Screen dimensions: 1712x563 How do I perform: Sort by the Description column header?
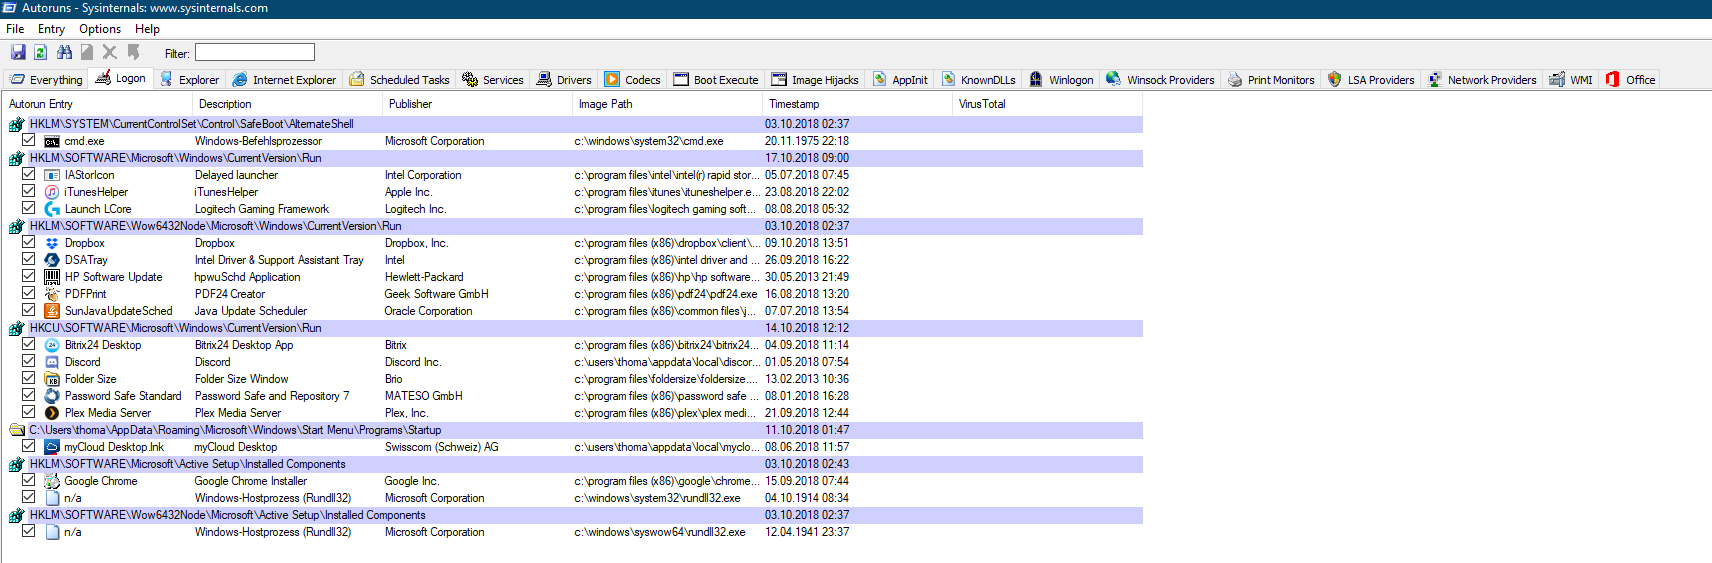coord(288,104)
